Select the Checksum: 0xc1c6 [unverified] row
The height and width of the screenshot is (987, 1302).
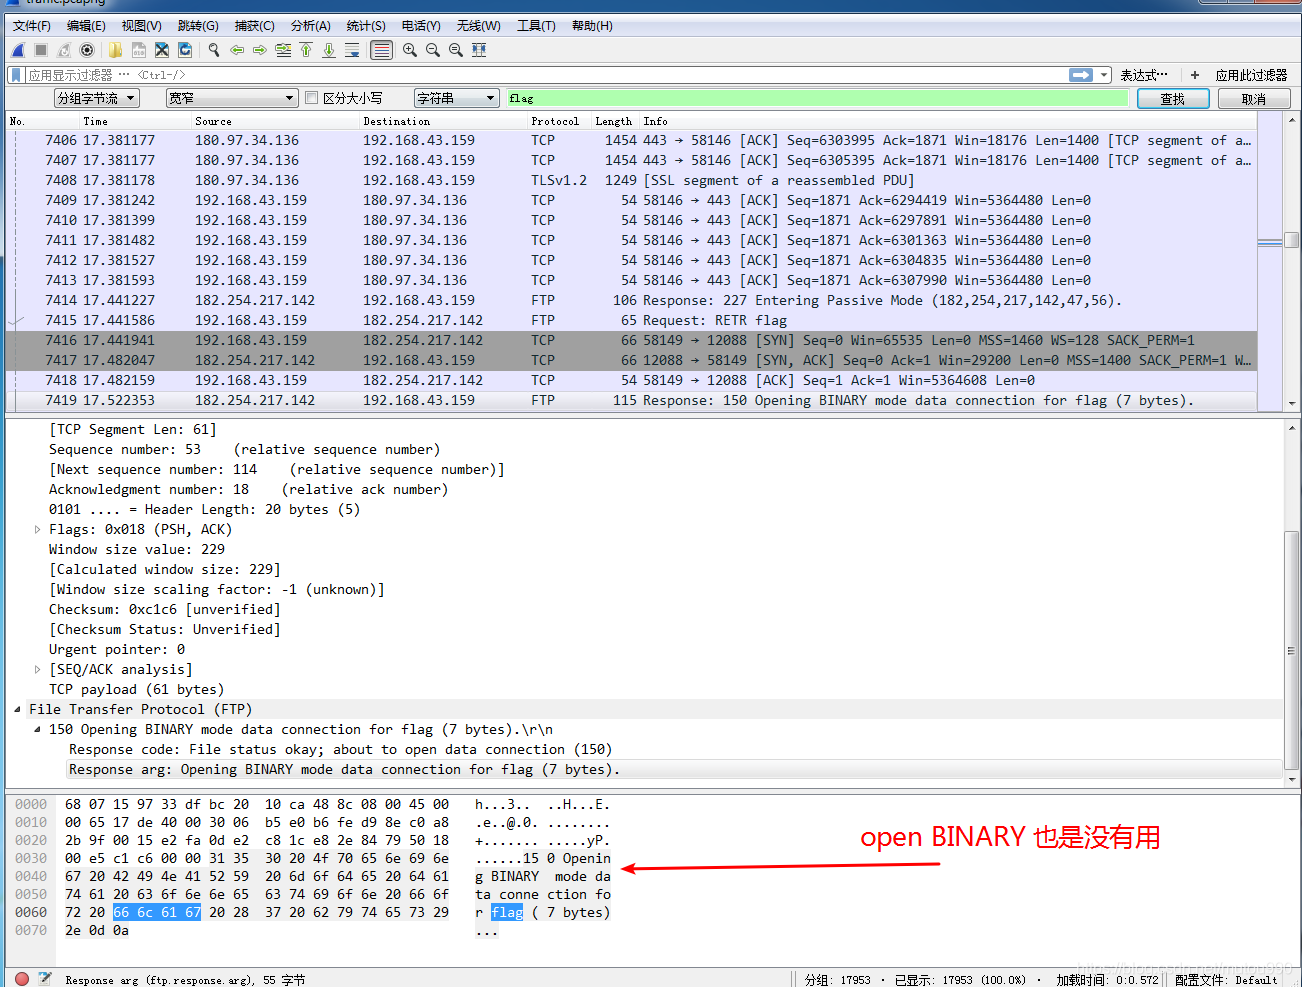(x=165, y=610)
